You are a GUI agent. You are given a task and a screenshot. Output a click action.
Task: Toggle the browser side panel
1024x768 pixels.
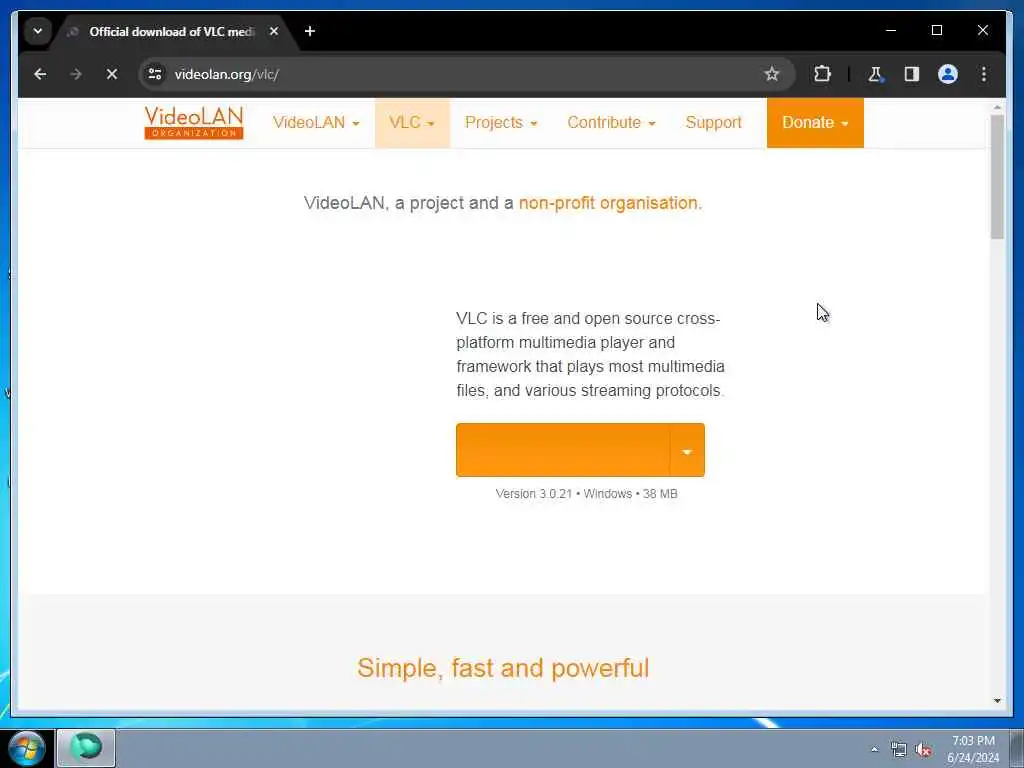[912, 74]
